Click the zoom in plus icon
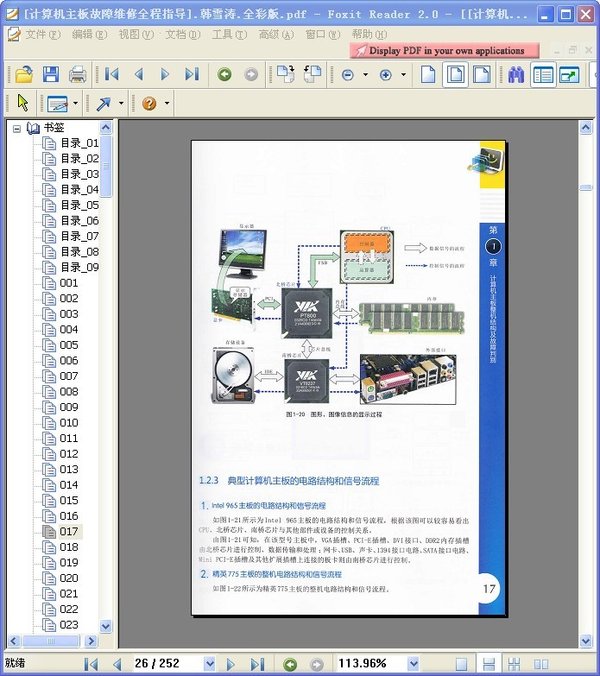This screenshot has height=676, width=600. pos(385,75)
